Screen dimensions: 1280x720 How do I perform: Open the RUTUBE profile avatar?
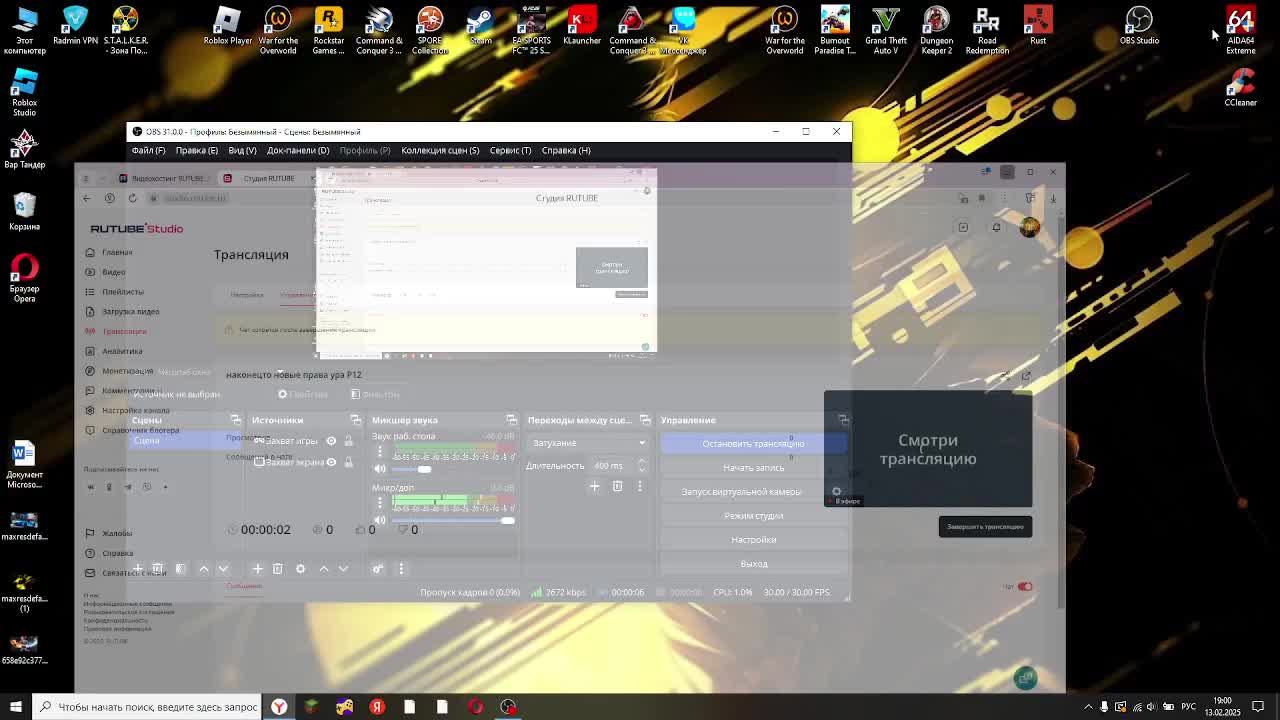click(x=1029, y=227)
